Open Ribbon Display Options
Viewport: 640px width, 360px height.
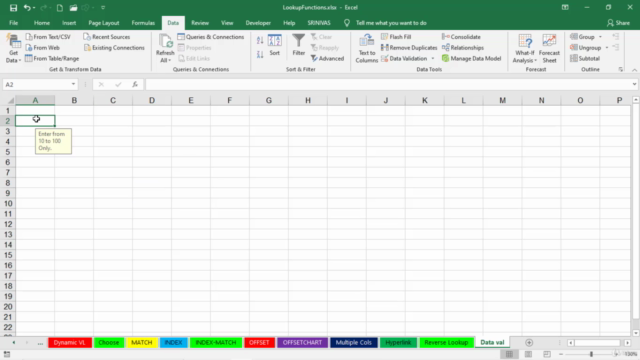pos(565,7)
